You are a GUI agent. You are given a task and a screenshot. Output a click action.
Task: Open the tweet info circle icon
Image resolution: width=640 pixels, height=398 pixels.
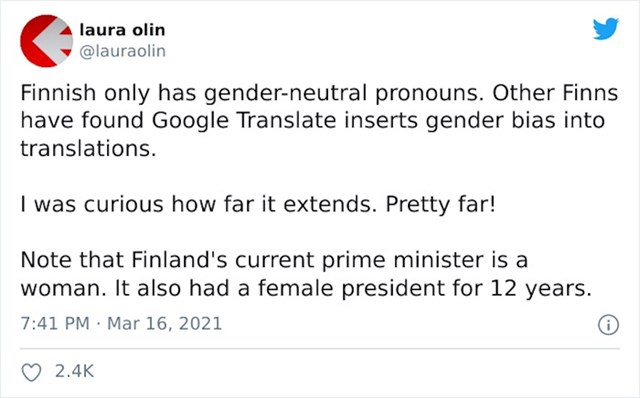coord(609,325)
